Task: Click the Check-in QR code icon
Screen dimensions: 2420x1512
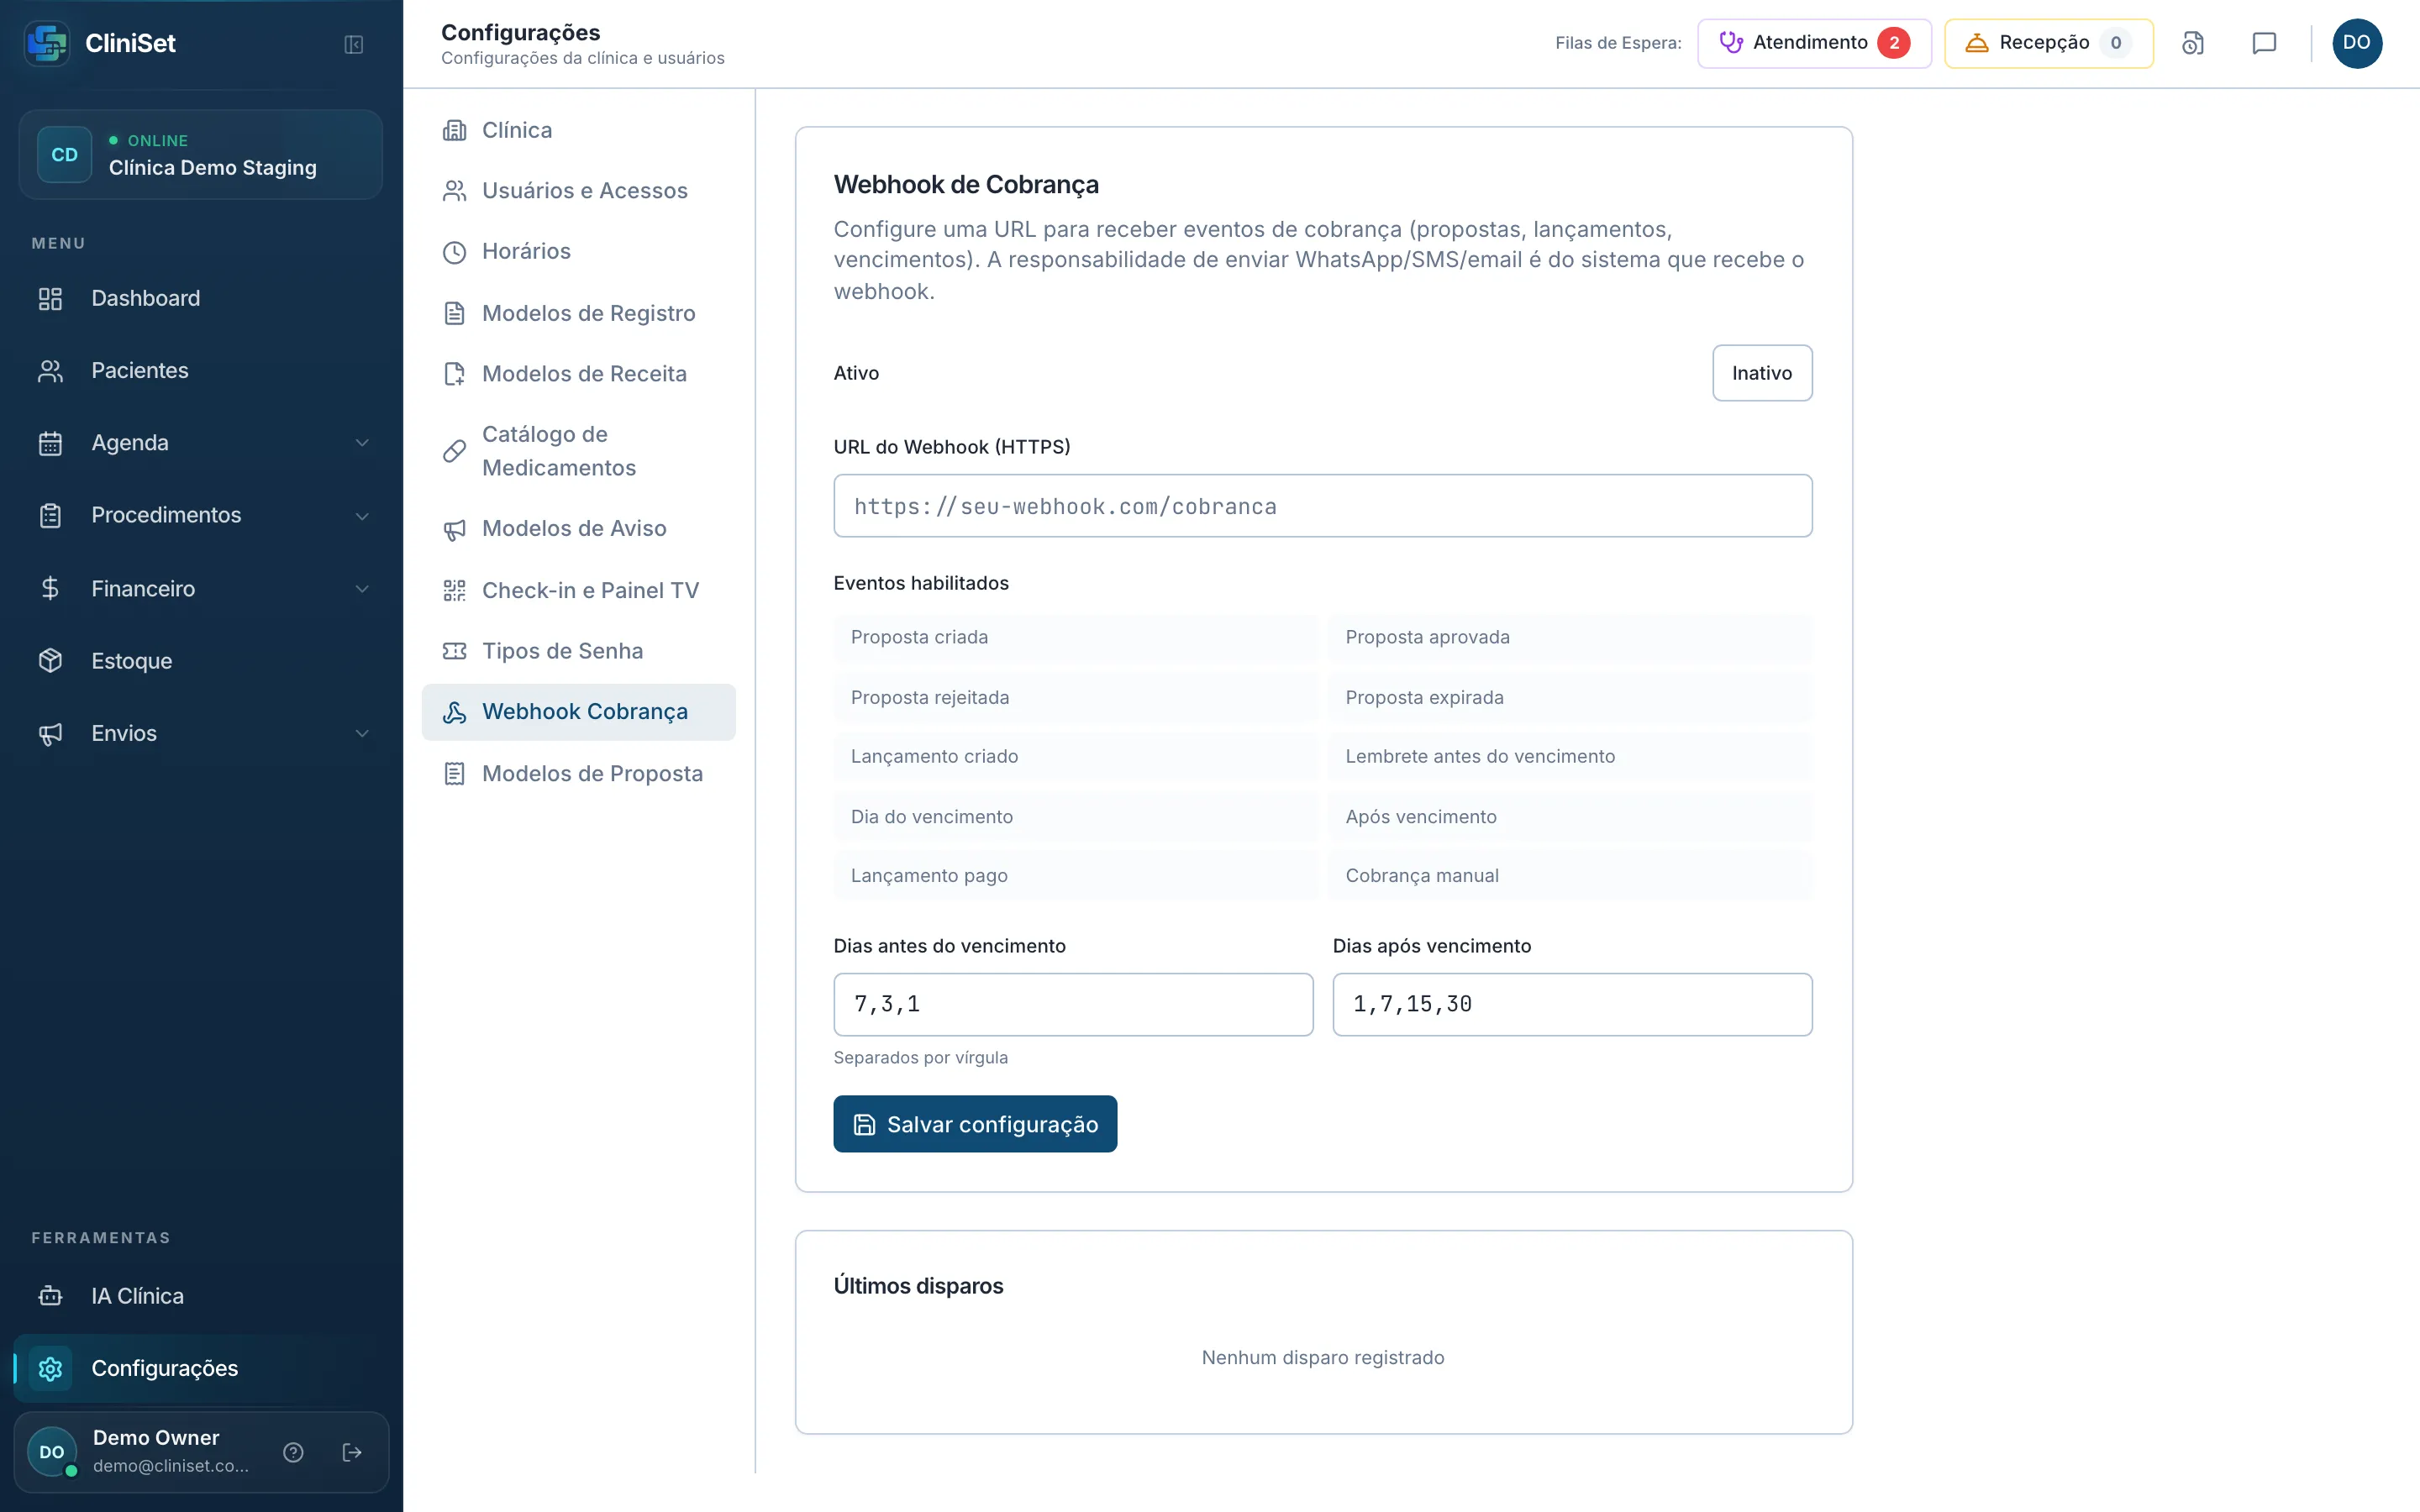Action: click(455, 591)
